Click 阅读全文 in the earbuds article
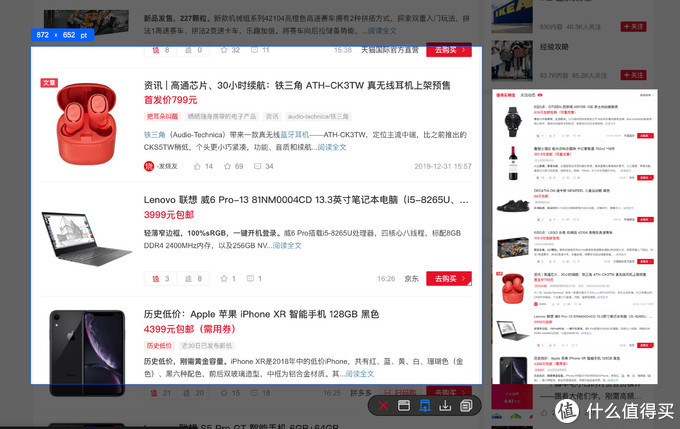 pos(332,147)
